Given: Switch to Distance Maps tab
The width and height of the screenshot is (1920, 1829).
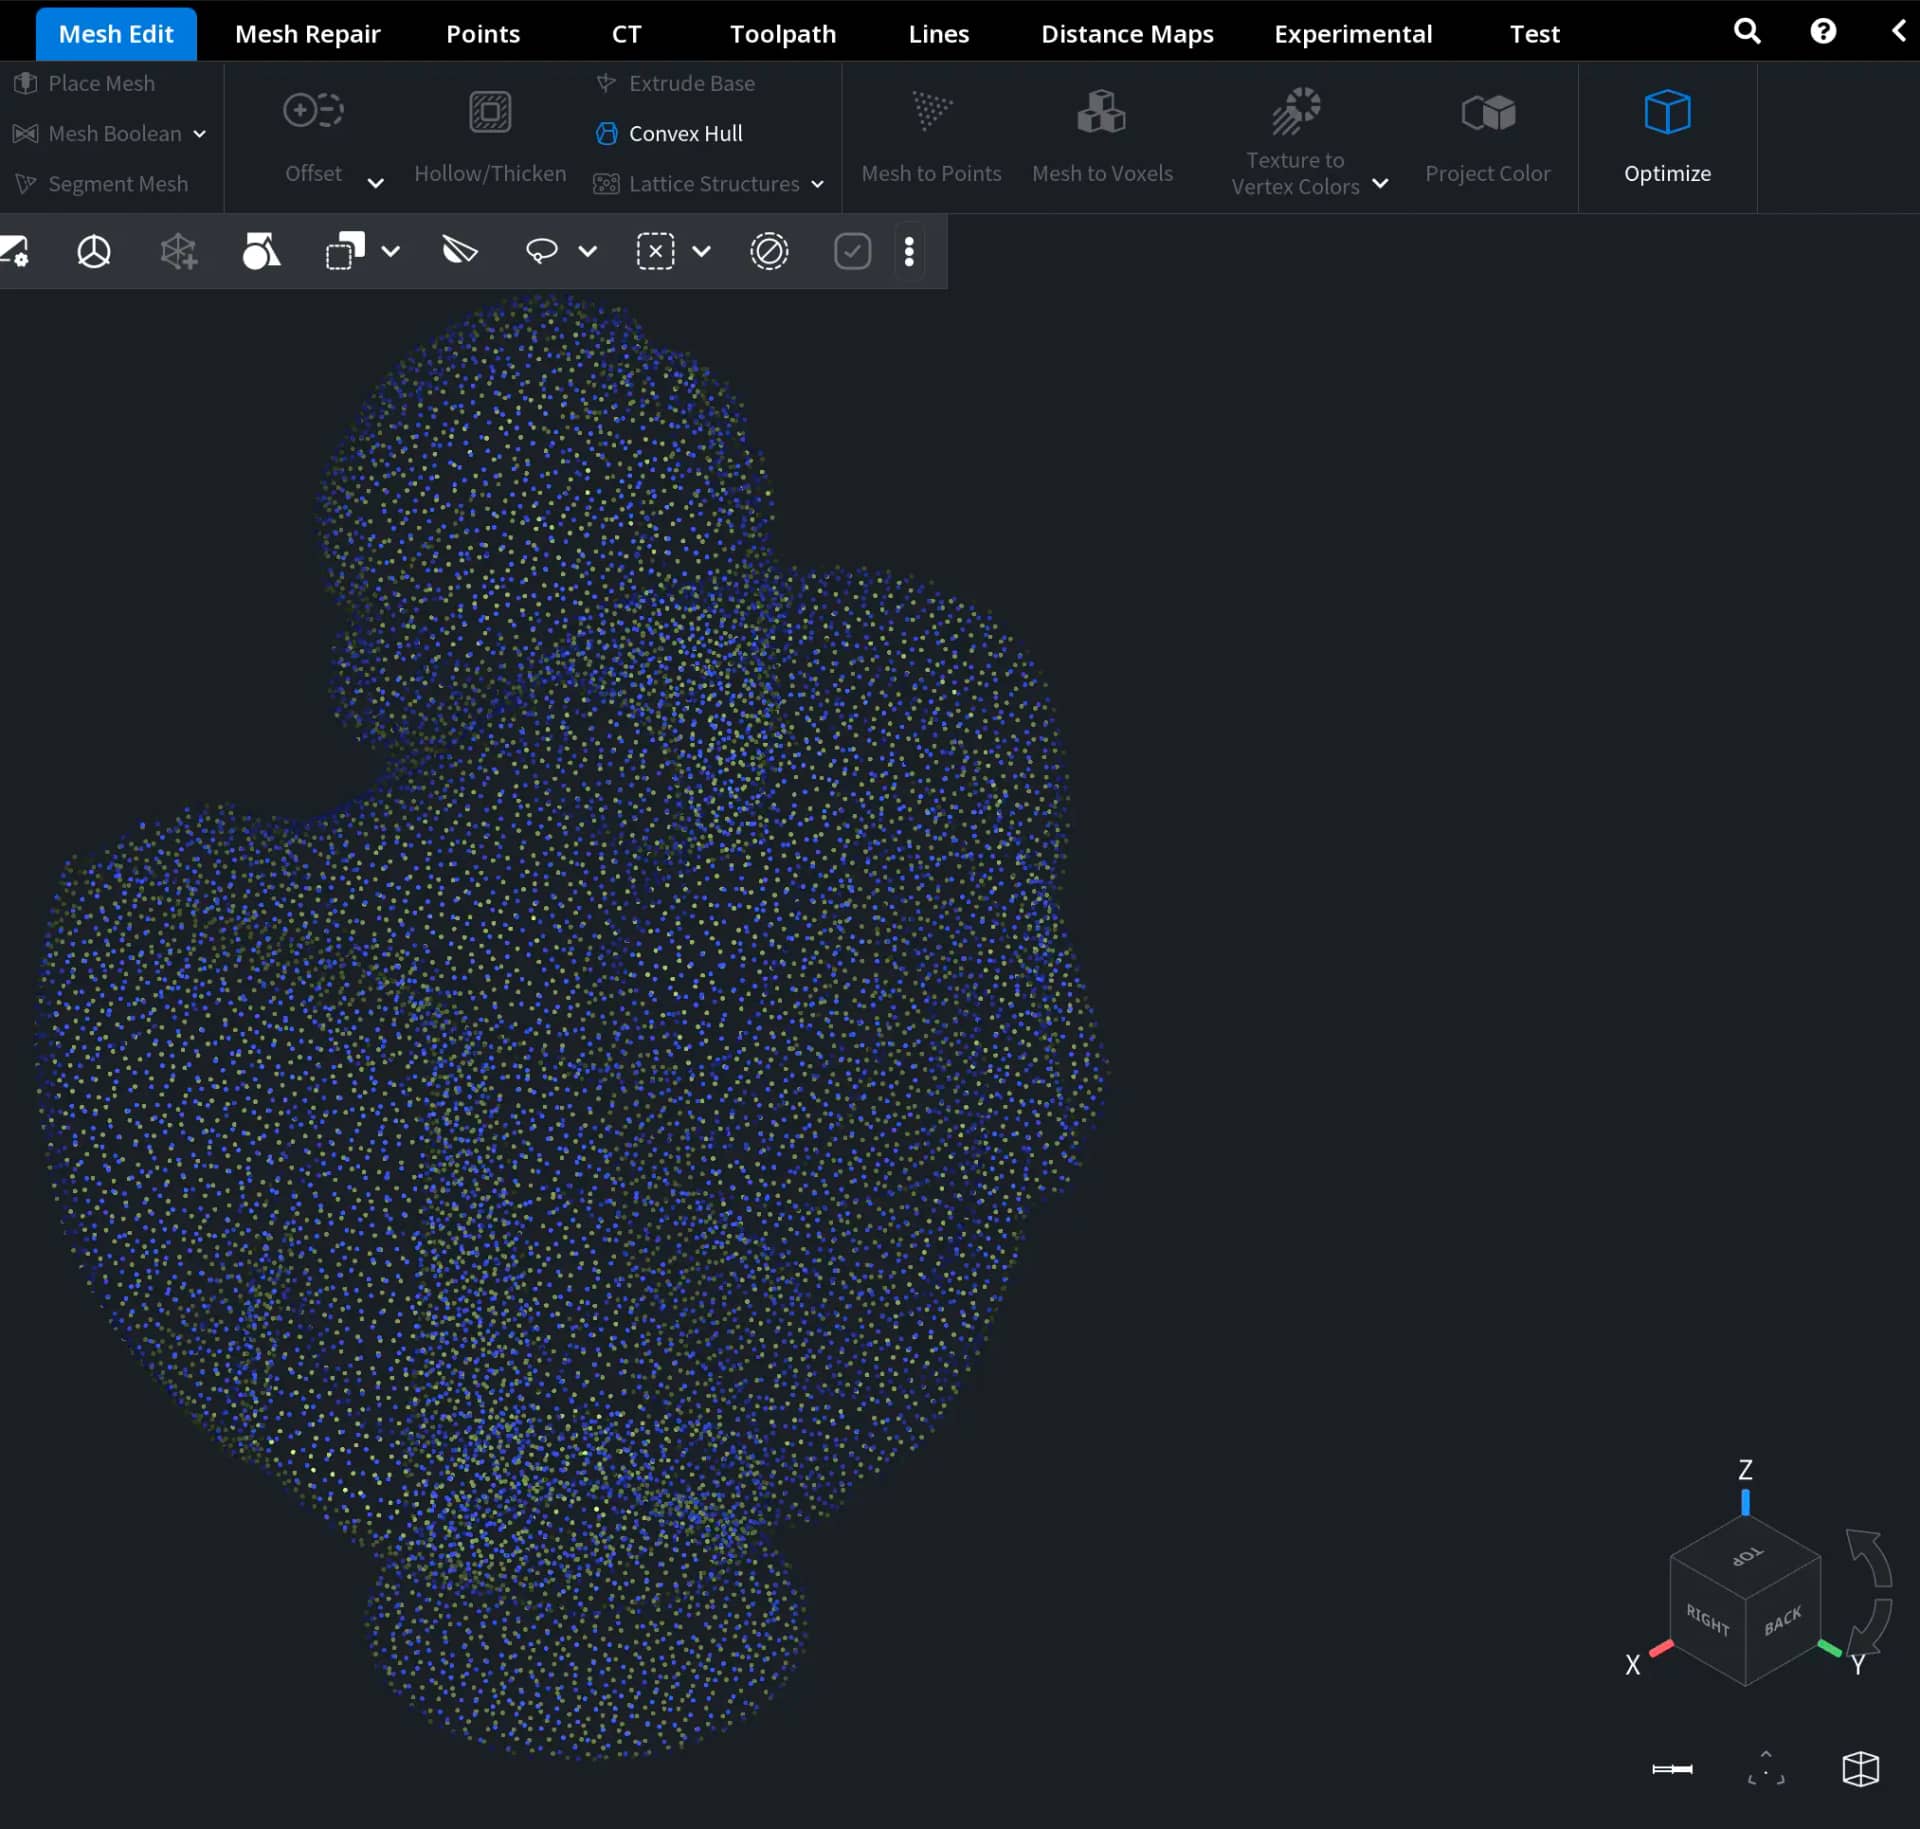Looking at the screenshot, I should 1127,34.
